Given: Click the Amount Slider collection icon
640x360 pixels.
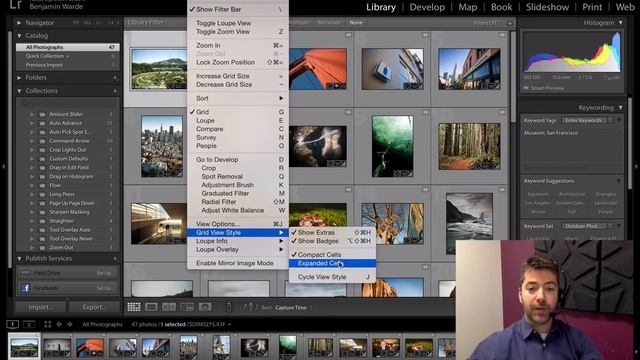Looking at the screenshot, I should tap(42, 114).
